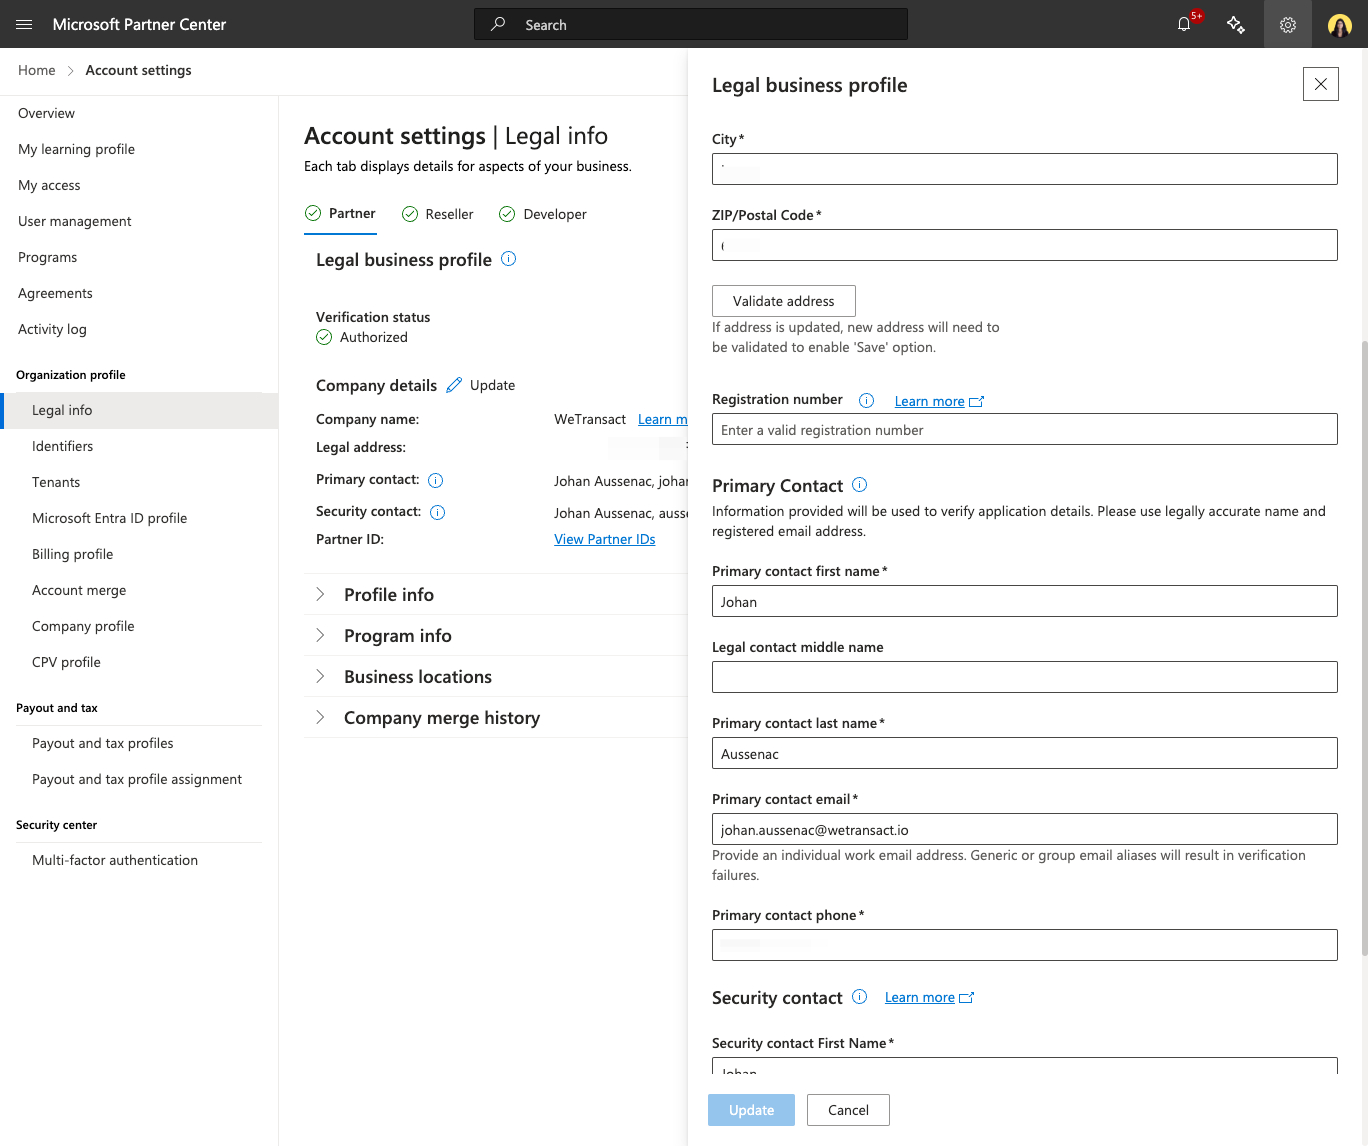
Task: Open the hamburger navigation menu
Action: (x=24, y=24)
